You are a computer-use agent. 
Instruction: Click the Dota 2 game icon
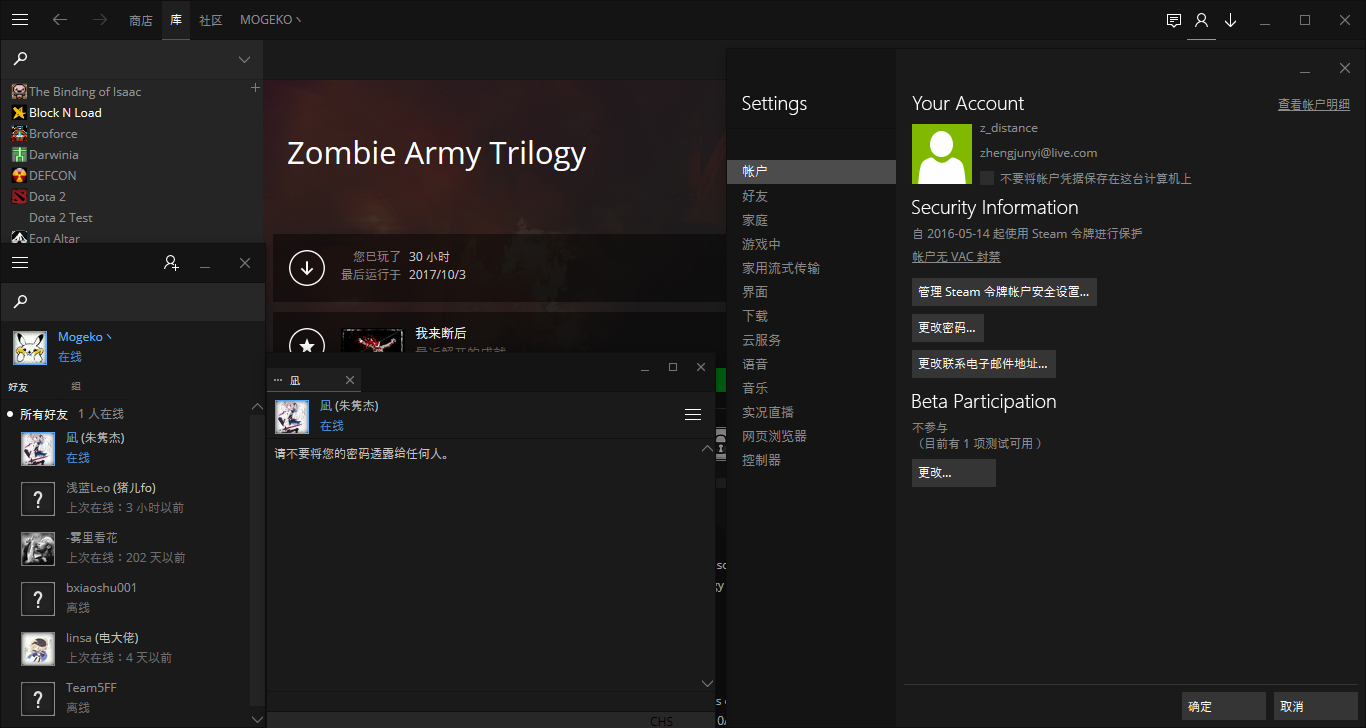pos(19,197)
